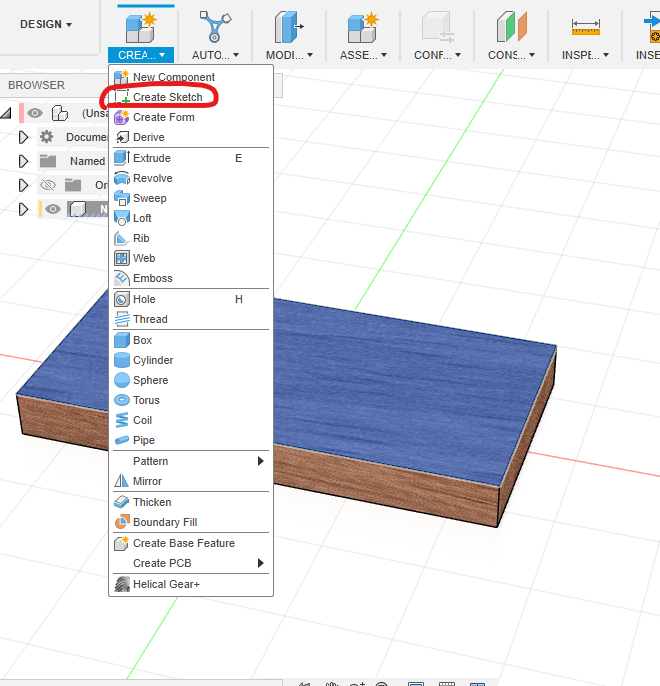Expand the Named Views tree node
This screenshot has width=660, height=686.
pyautogui.click(x=23, y=161)
